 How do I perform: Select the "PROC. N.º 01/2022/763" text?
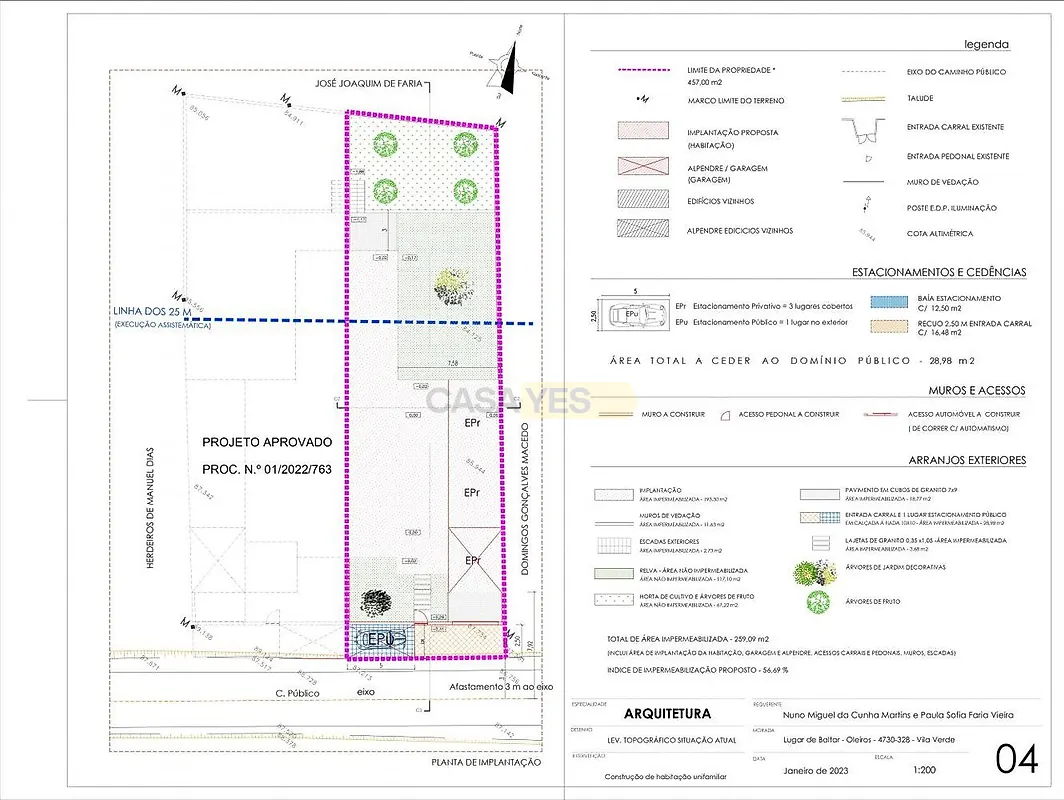point(267,470)
